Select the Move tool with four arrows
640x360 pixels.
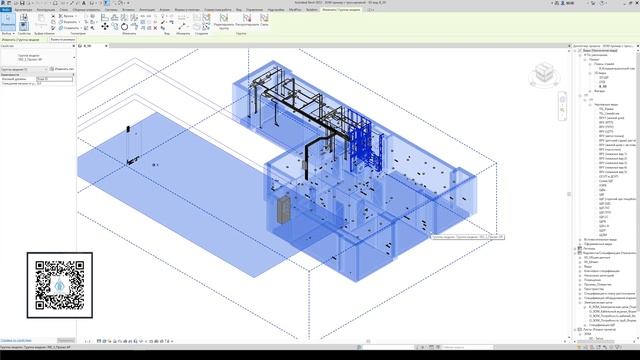coord(105,27)
